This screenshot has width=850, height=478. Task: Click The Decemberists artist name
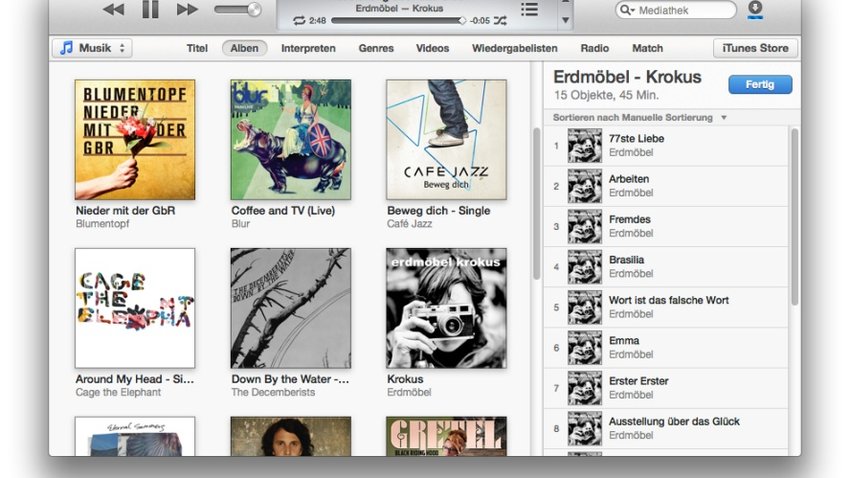tap(273, 392)
